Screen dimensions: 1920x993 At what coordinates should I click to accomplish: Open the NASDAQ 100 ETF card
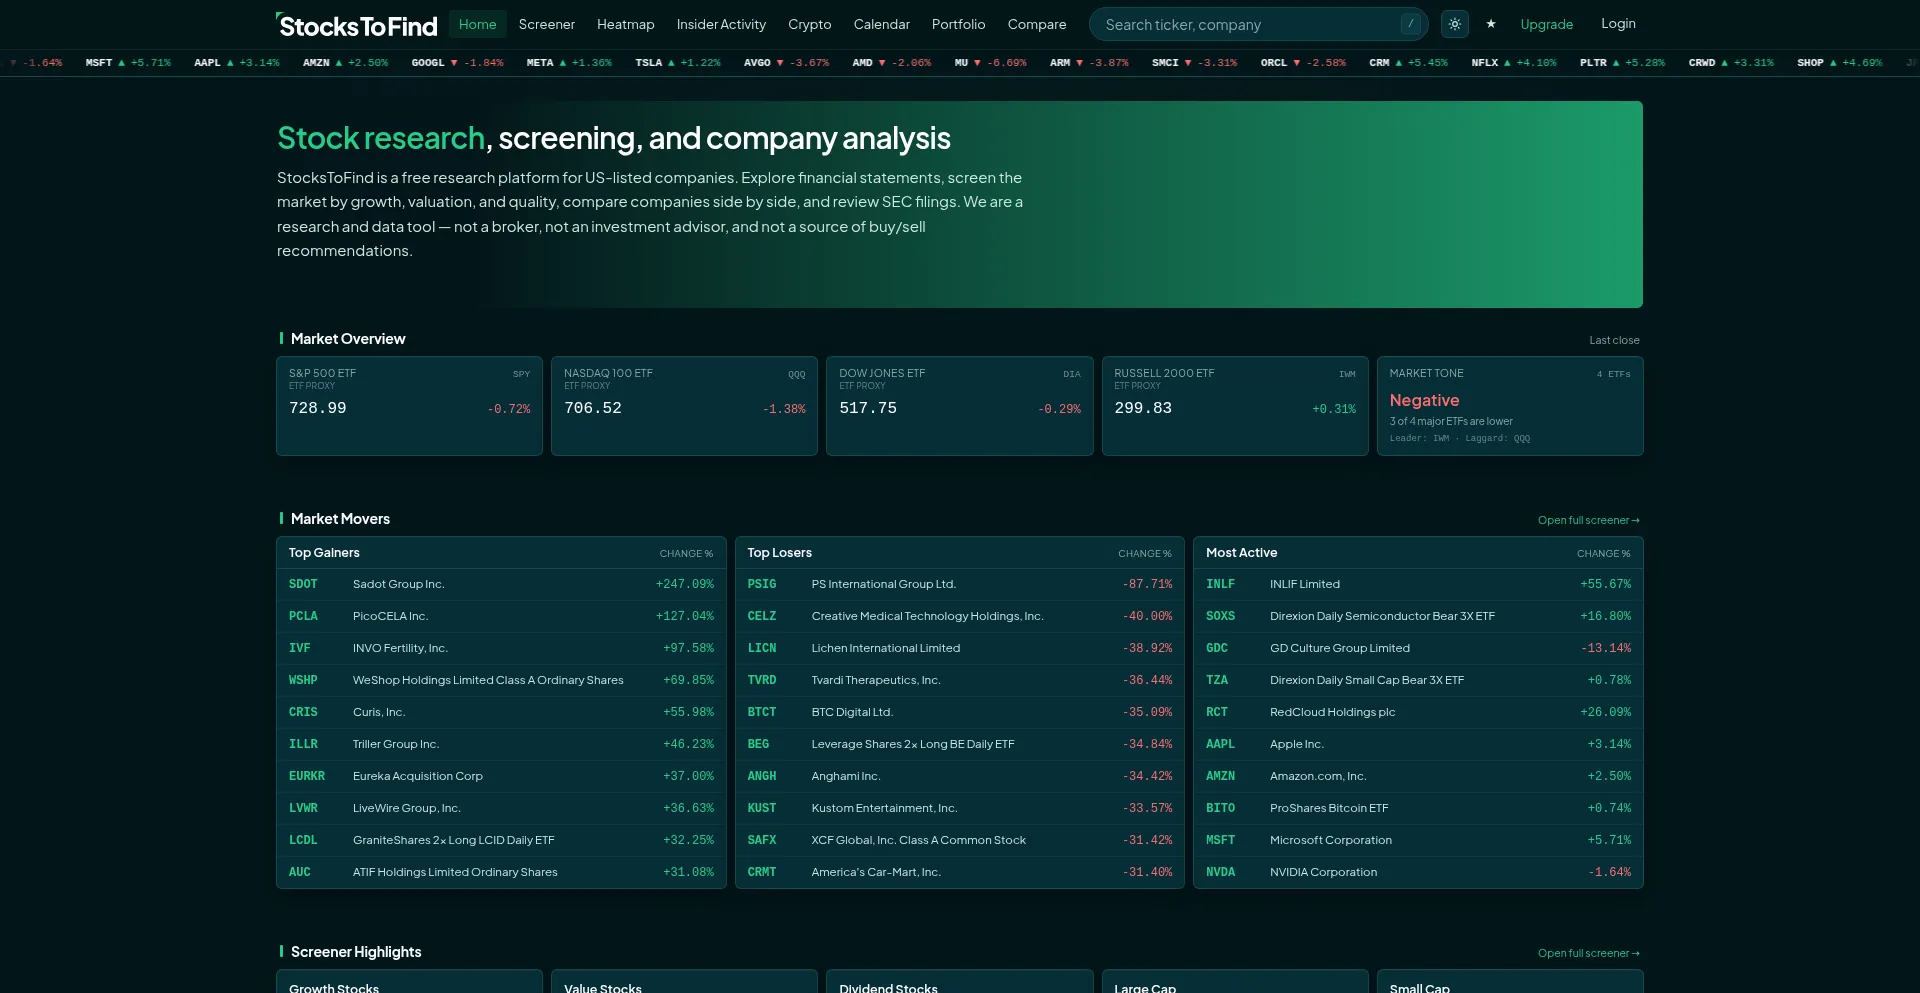(x=684, y=406)
